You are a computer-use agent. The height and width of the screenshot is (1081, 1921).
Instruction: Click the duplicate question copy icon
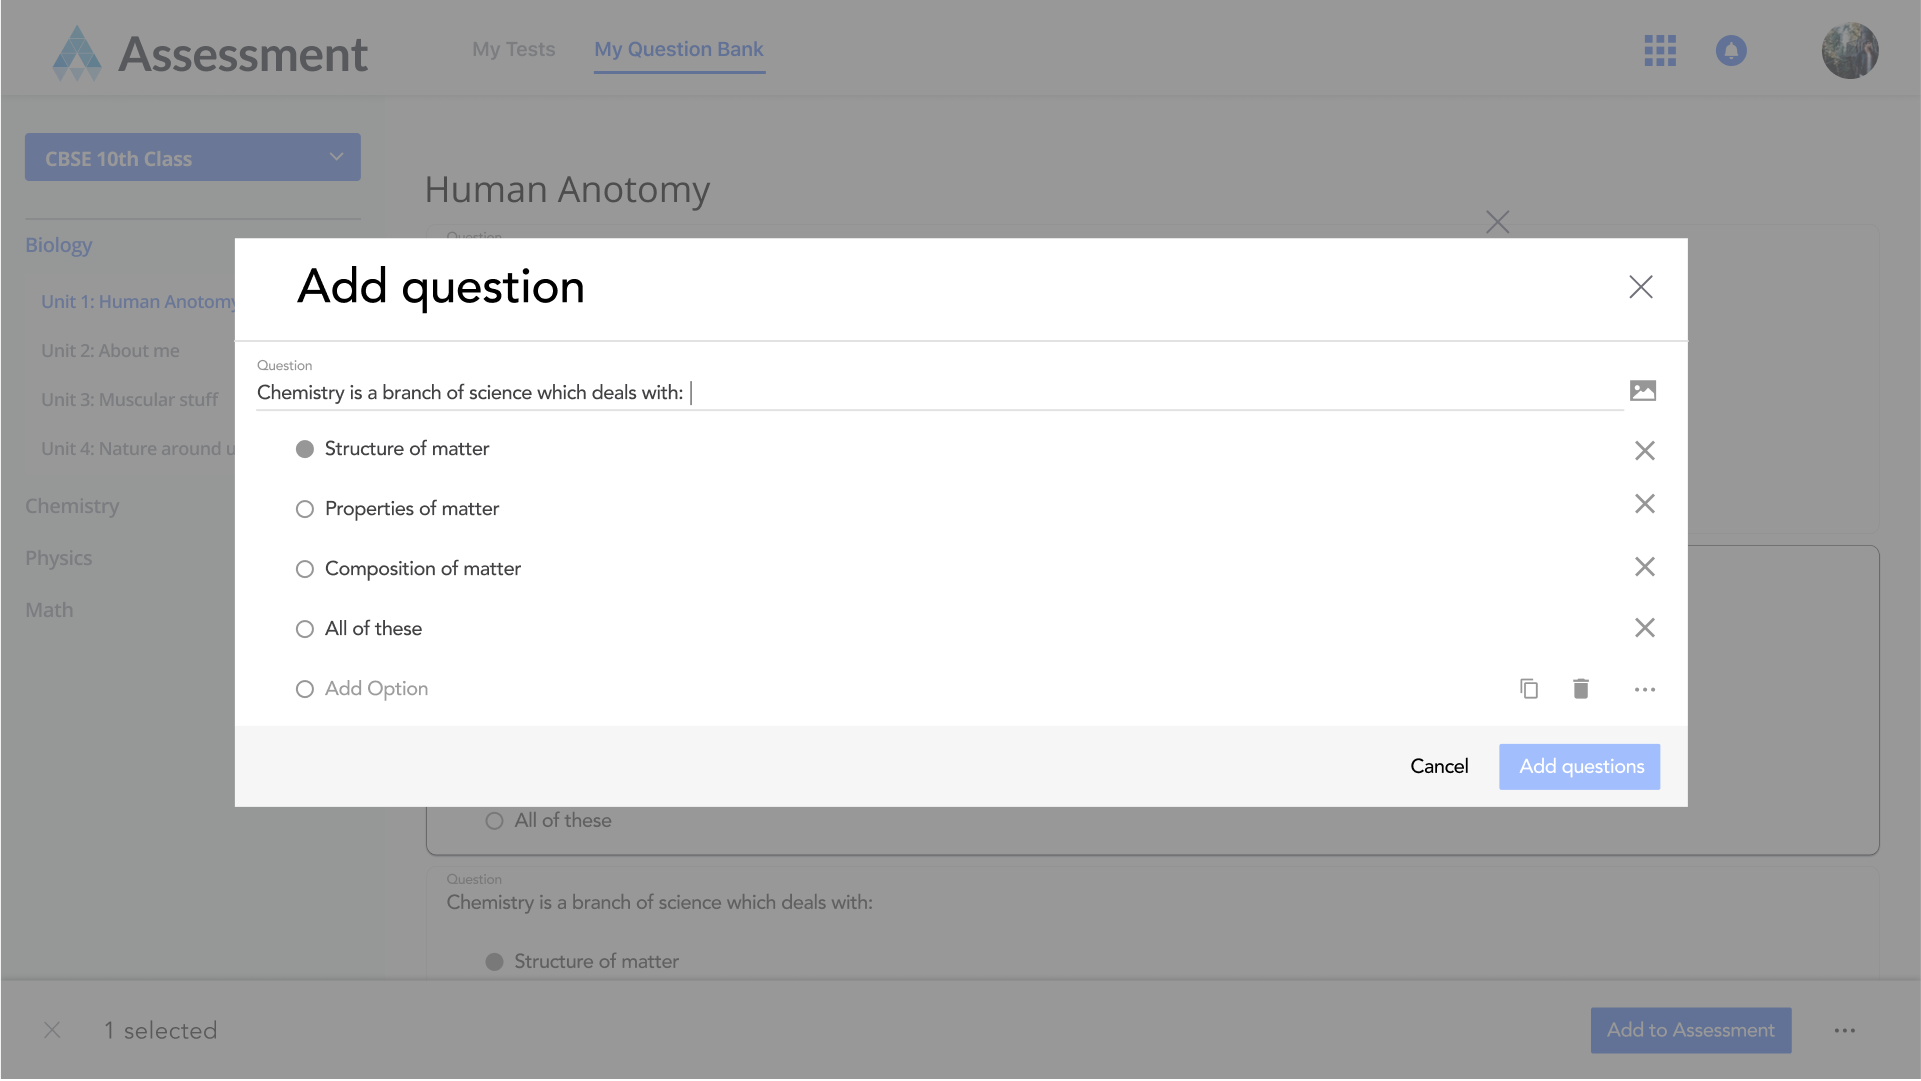pos(1528,688)
